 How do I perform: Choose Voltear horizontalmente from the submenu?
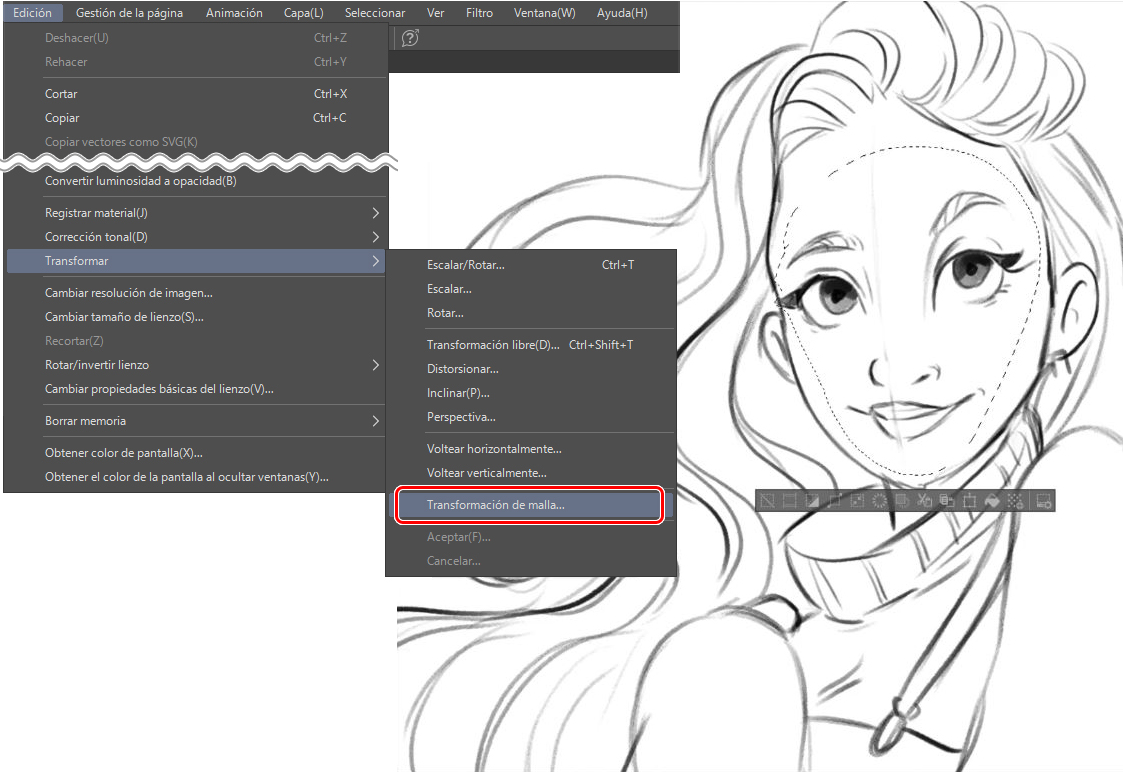[494, 449]
